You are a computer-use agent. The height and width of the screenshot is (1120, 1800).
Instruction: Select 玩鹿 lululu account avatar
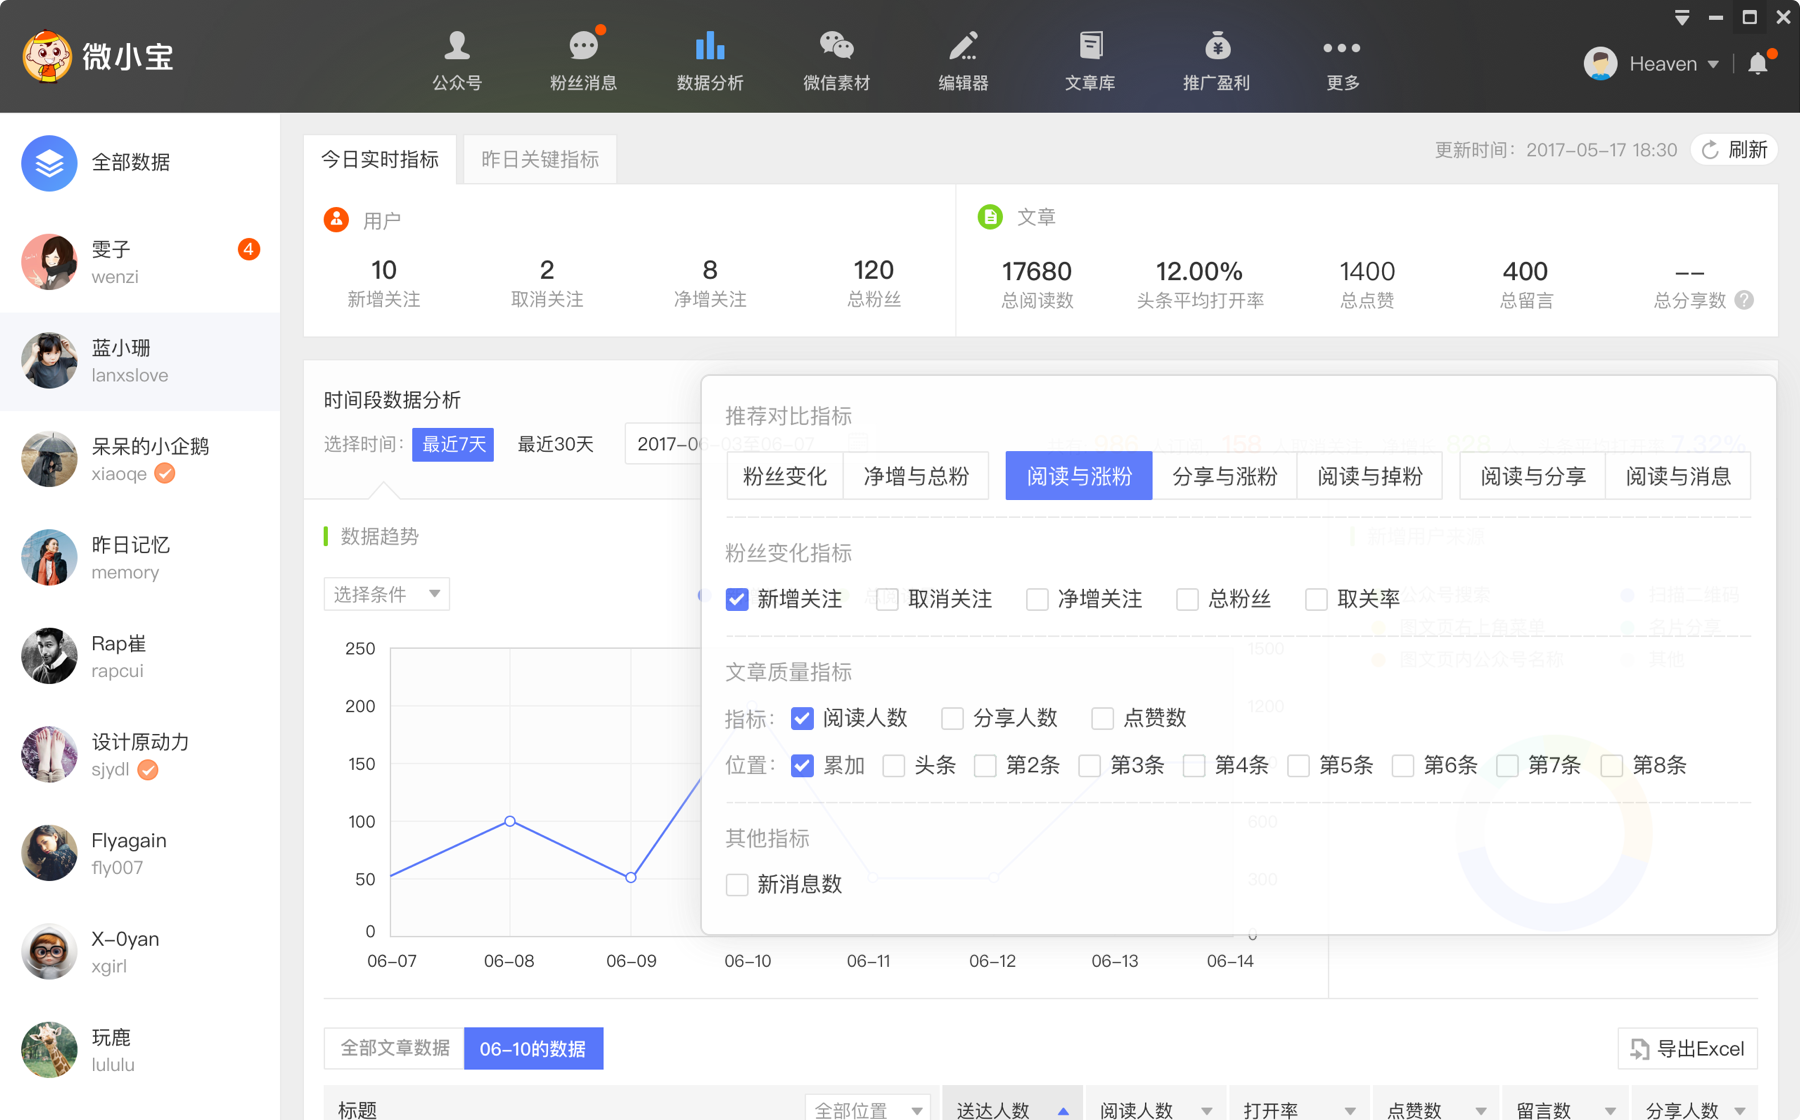click(x=49, y=1050)
